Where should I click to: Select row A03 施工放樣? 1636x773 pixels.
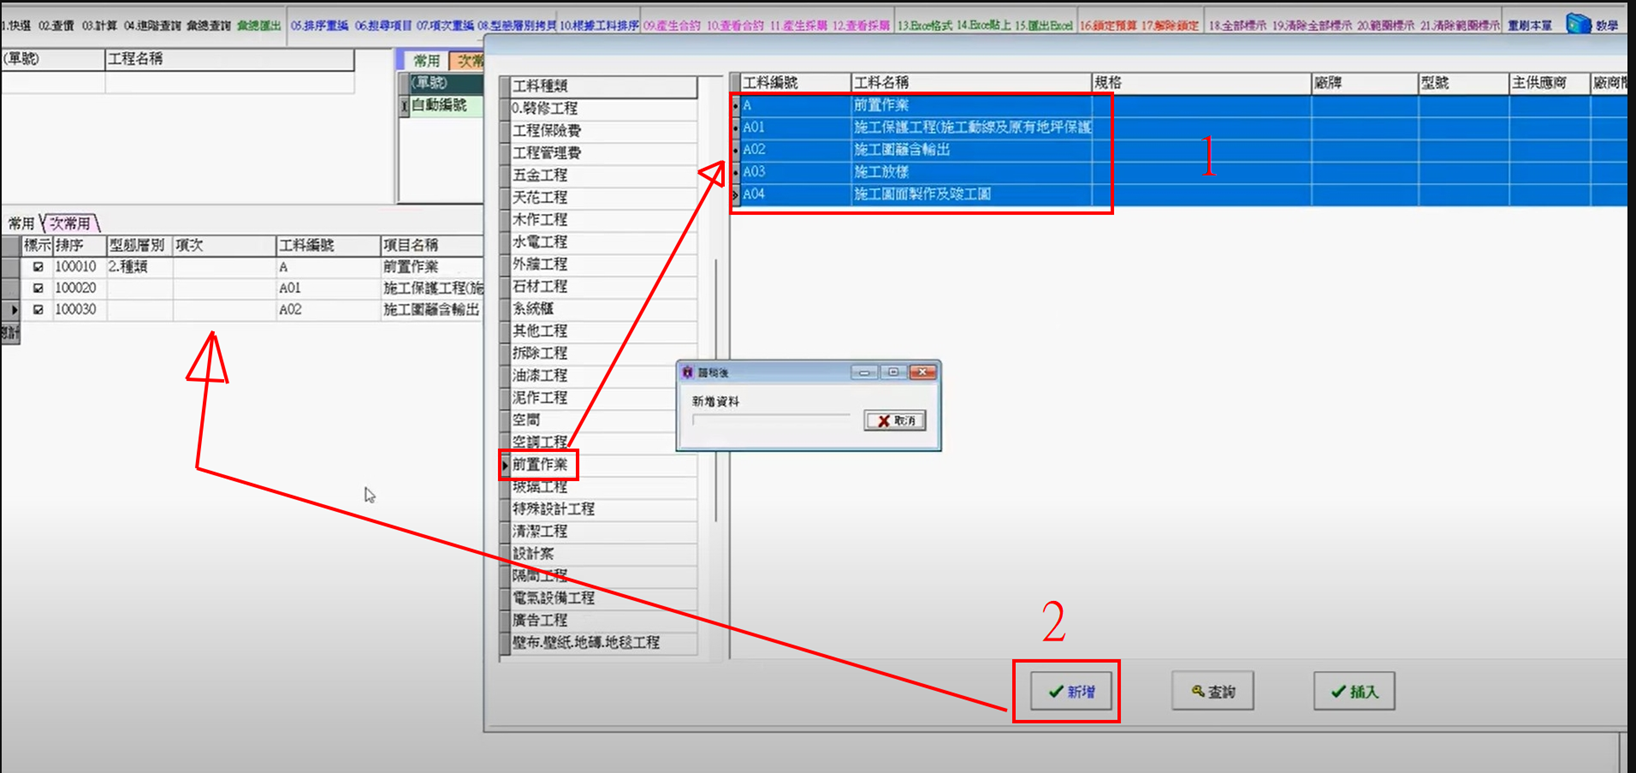pos(880,172)
